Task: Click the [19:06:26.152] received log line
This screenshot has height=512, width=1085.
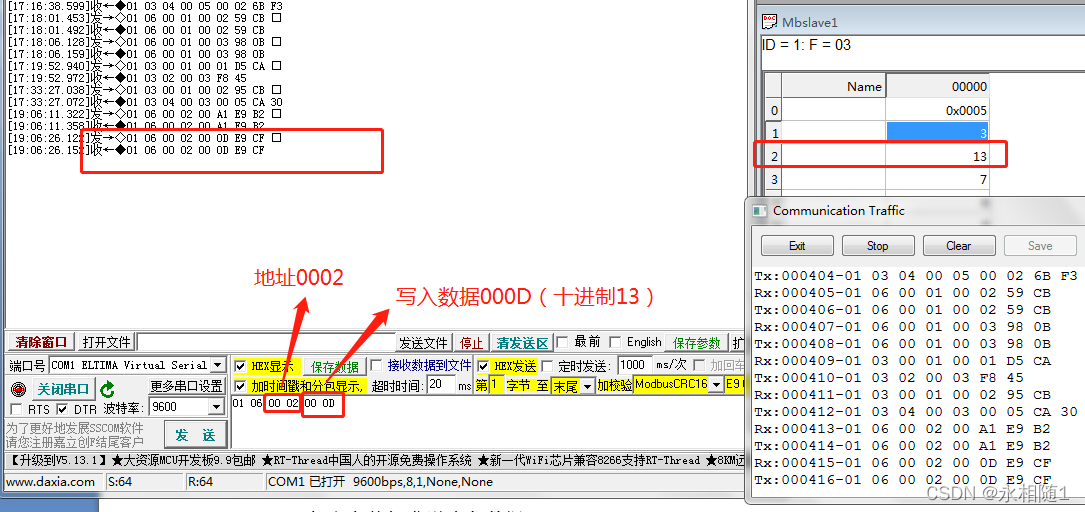Action: point(136,149)
